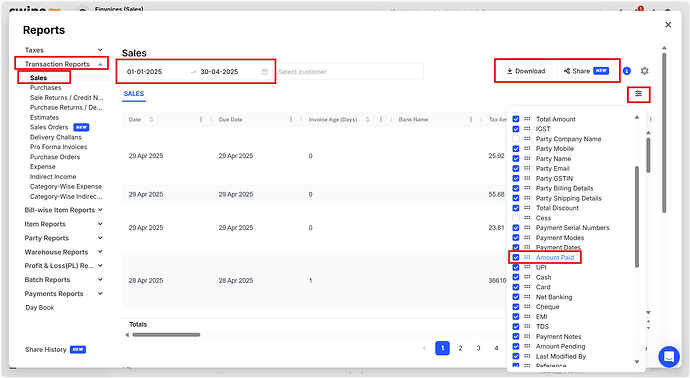Screen dimensions: 690x378
Task: Open column menu dots for Invoice Age
Action: 381,120
